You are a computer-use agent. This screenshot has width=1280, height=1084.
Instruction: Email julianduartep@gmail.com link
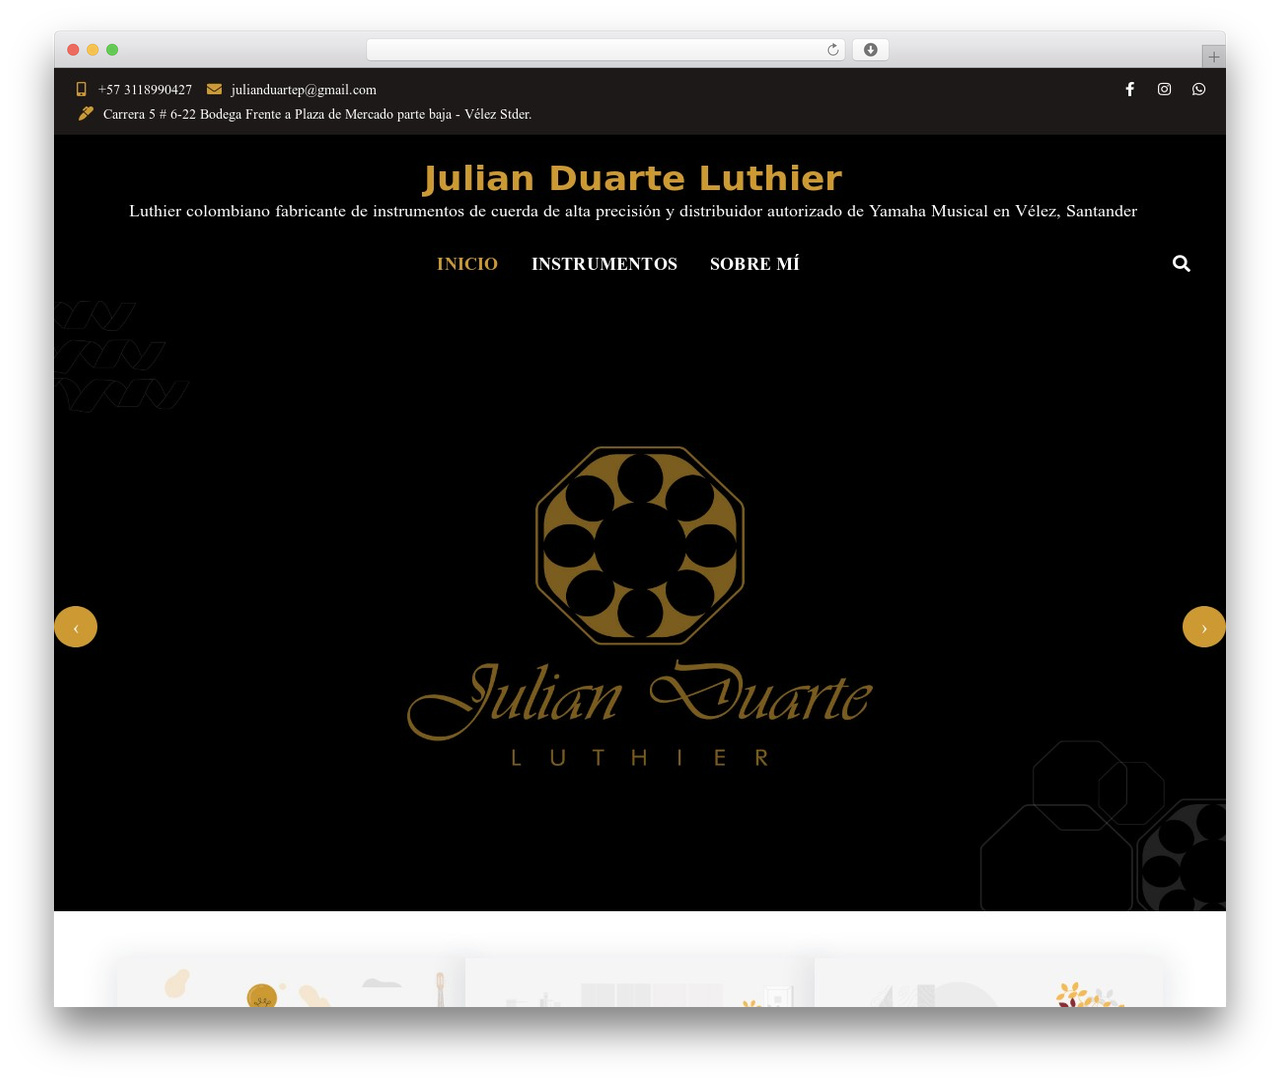303,90
